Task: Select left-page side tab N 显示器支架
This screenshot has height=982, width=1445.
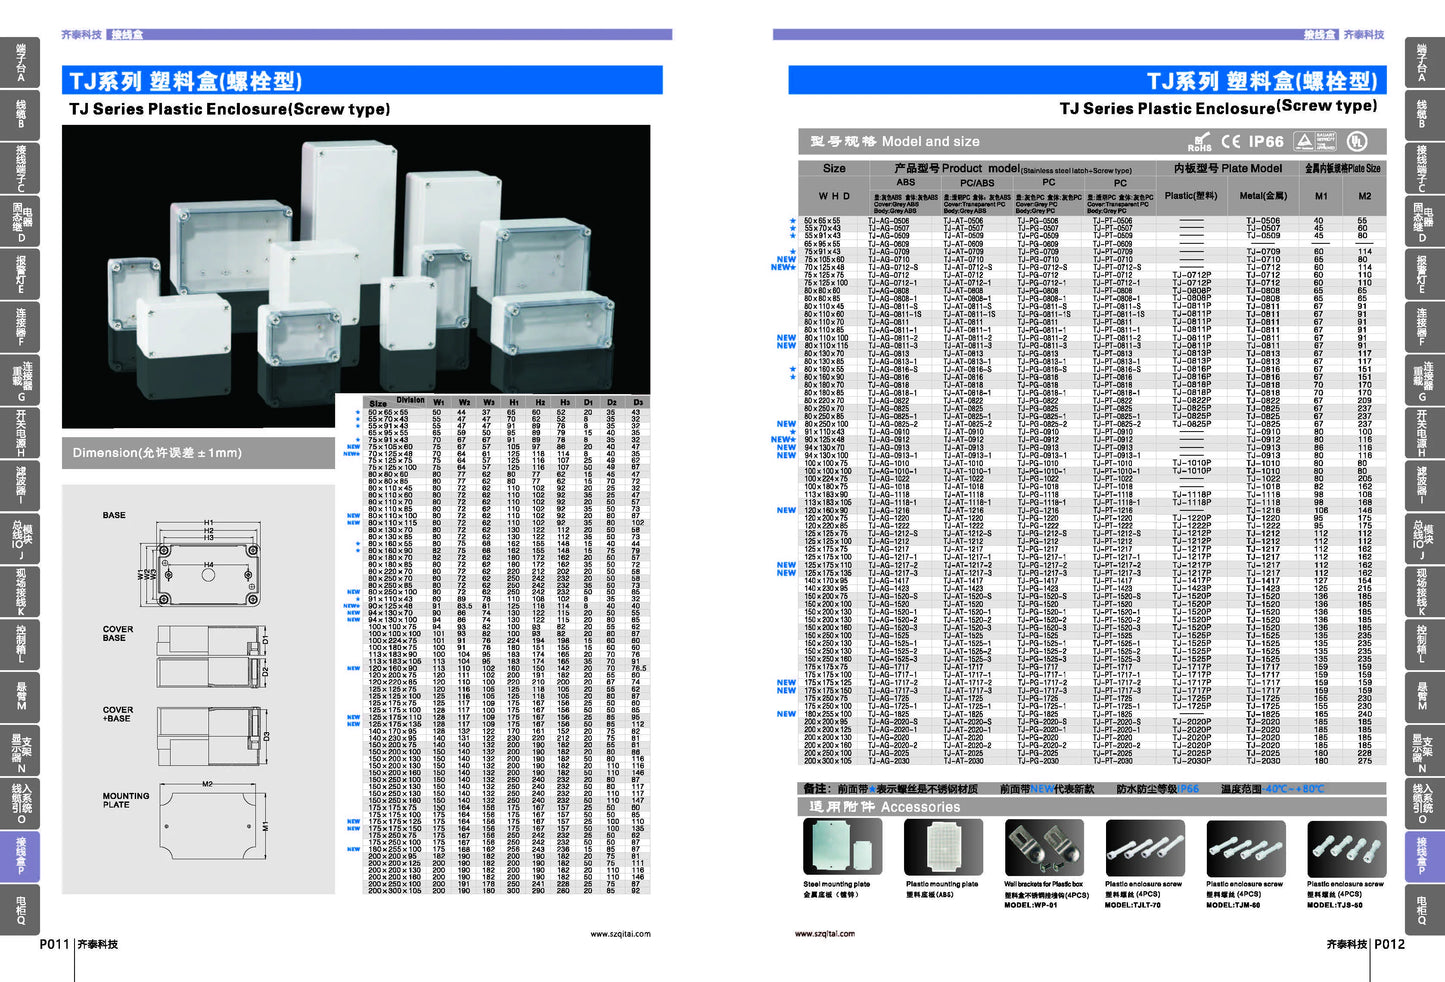Action: (20, 751)
